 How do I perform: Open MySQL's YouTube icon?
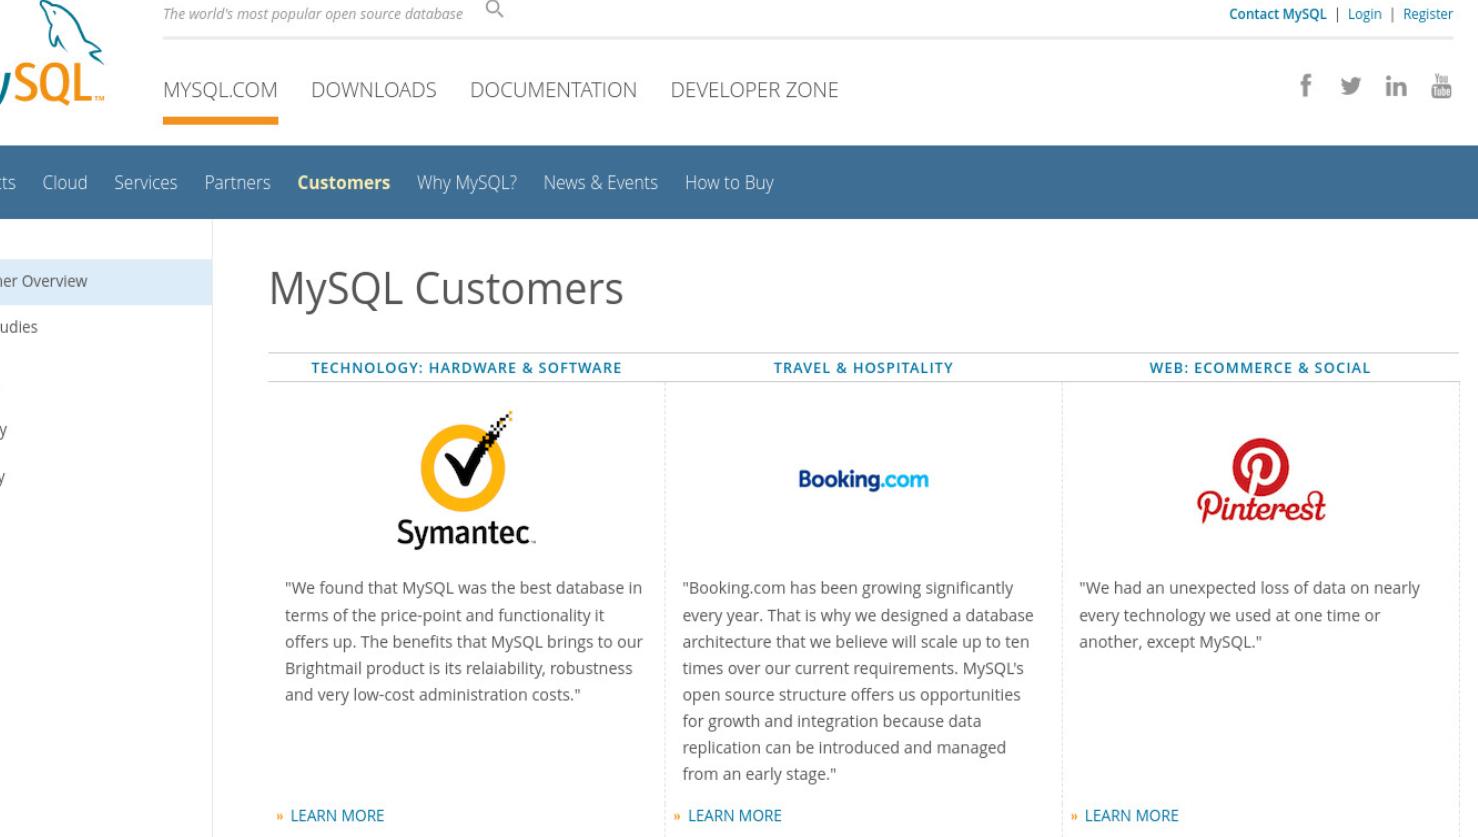pyautogui.click(x=1441, y=86)
